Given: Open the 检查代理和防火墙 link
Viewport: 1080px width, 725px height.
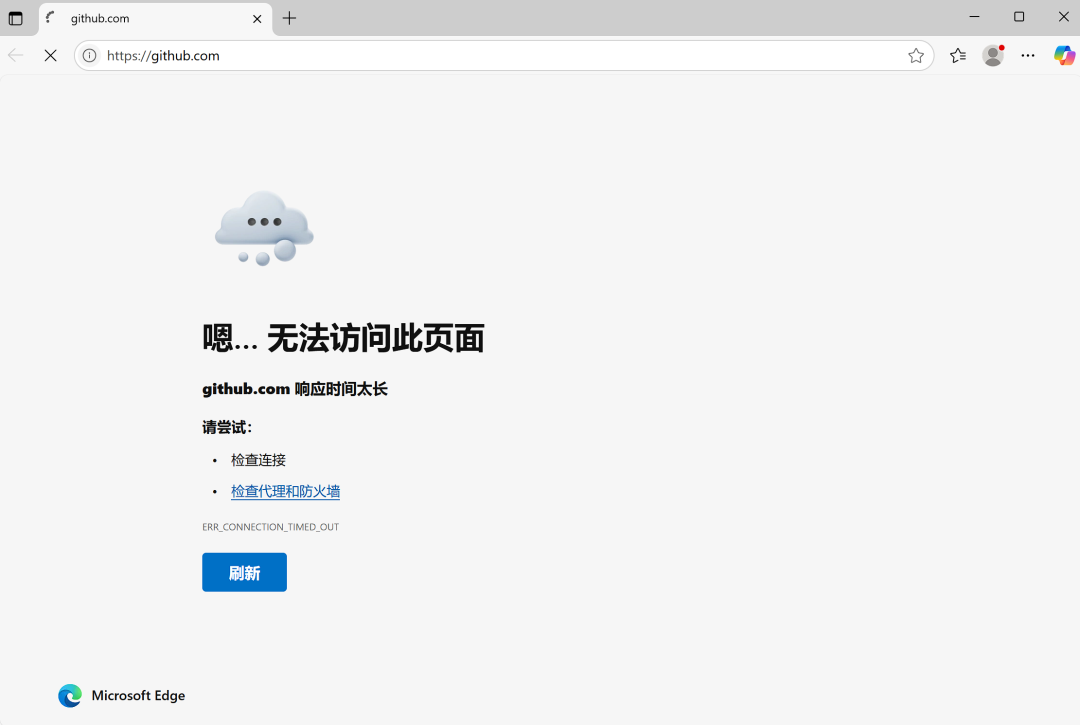Looking at the screenshot, I should 285,491.
